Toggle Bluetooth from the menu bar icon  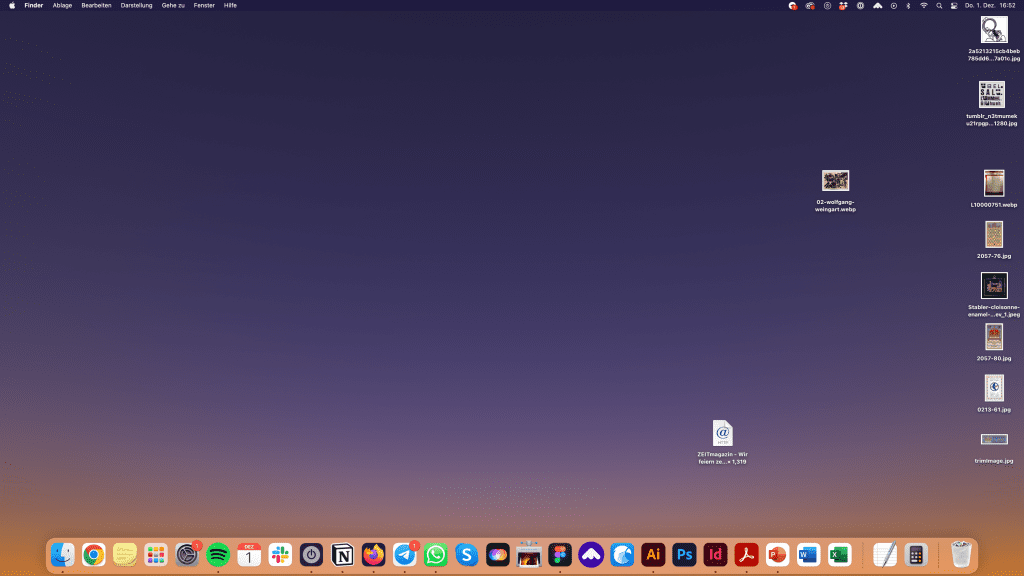point(908,5)
